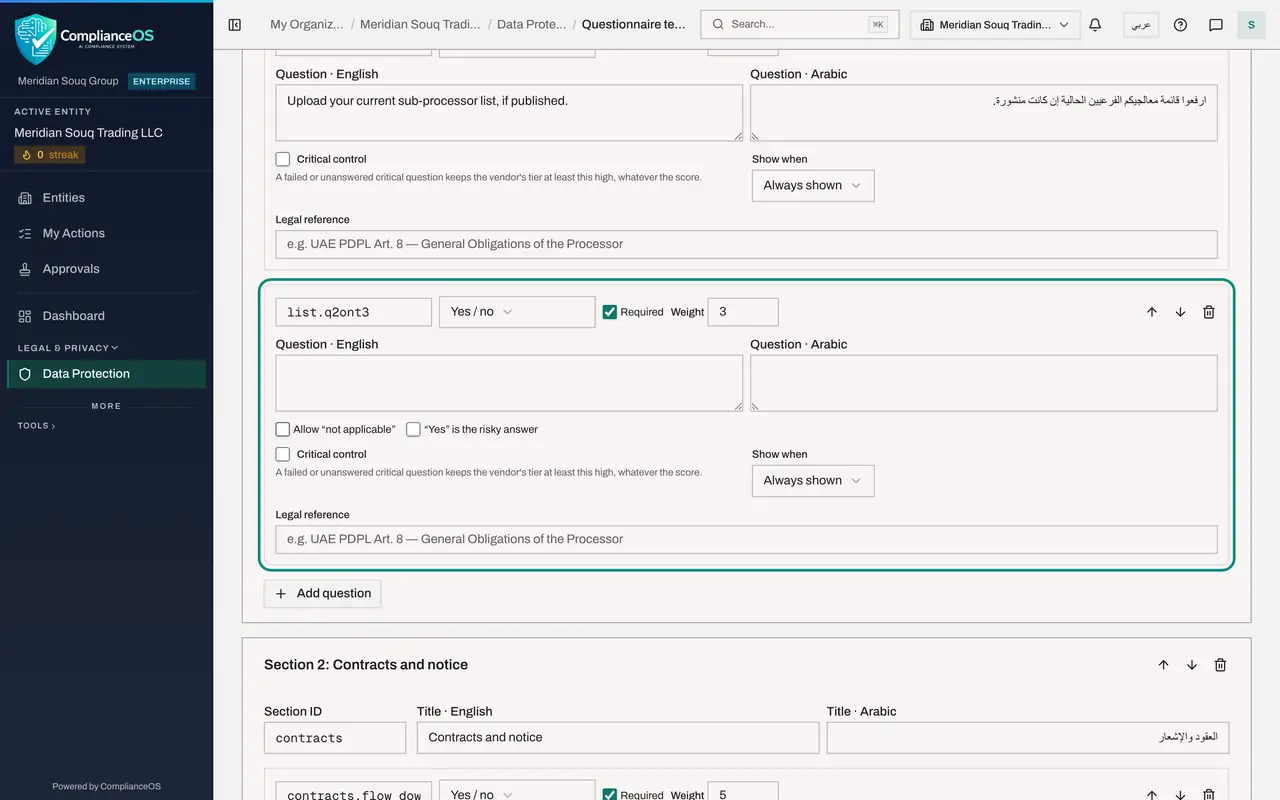Open the notifications bell
Screen dimensions: 1280x800
point(1095,25)
